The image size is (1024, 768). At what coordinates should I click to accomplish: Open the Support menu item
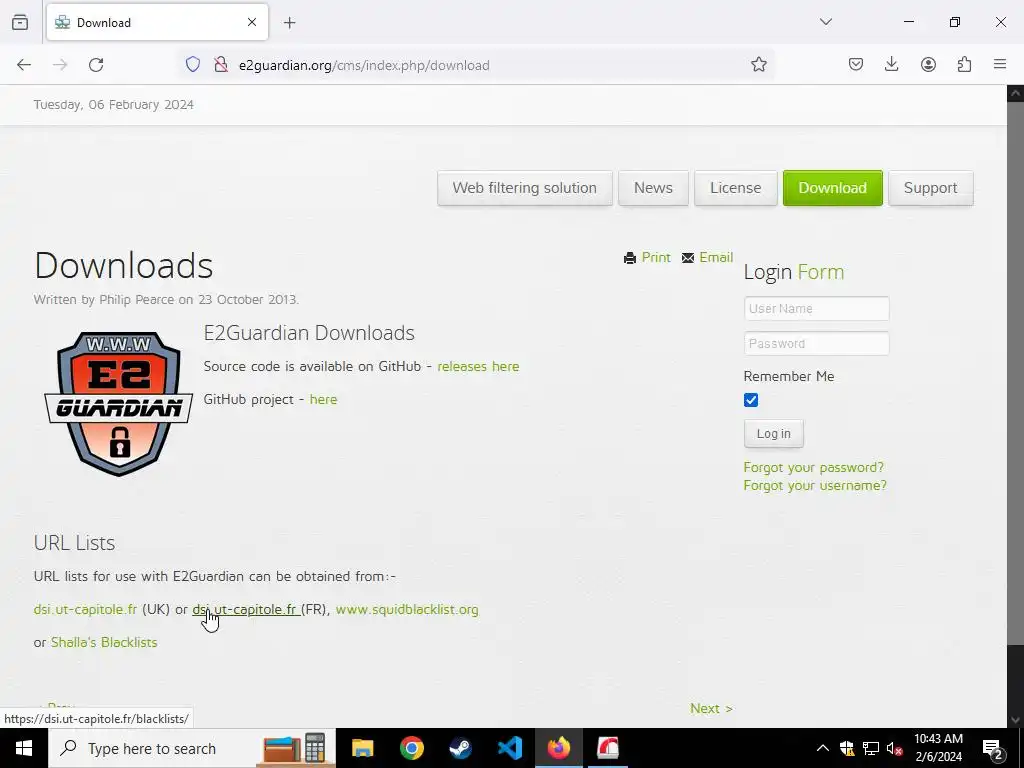[x=931, y=188]
